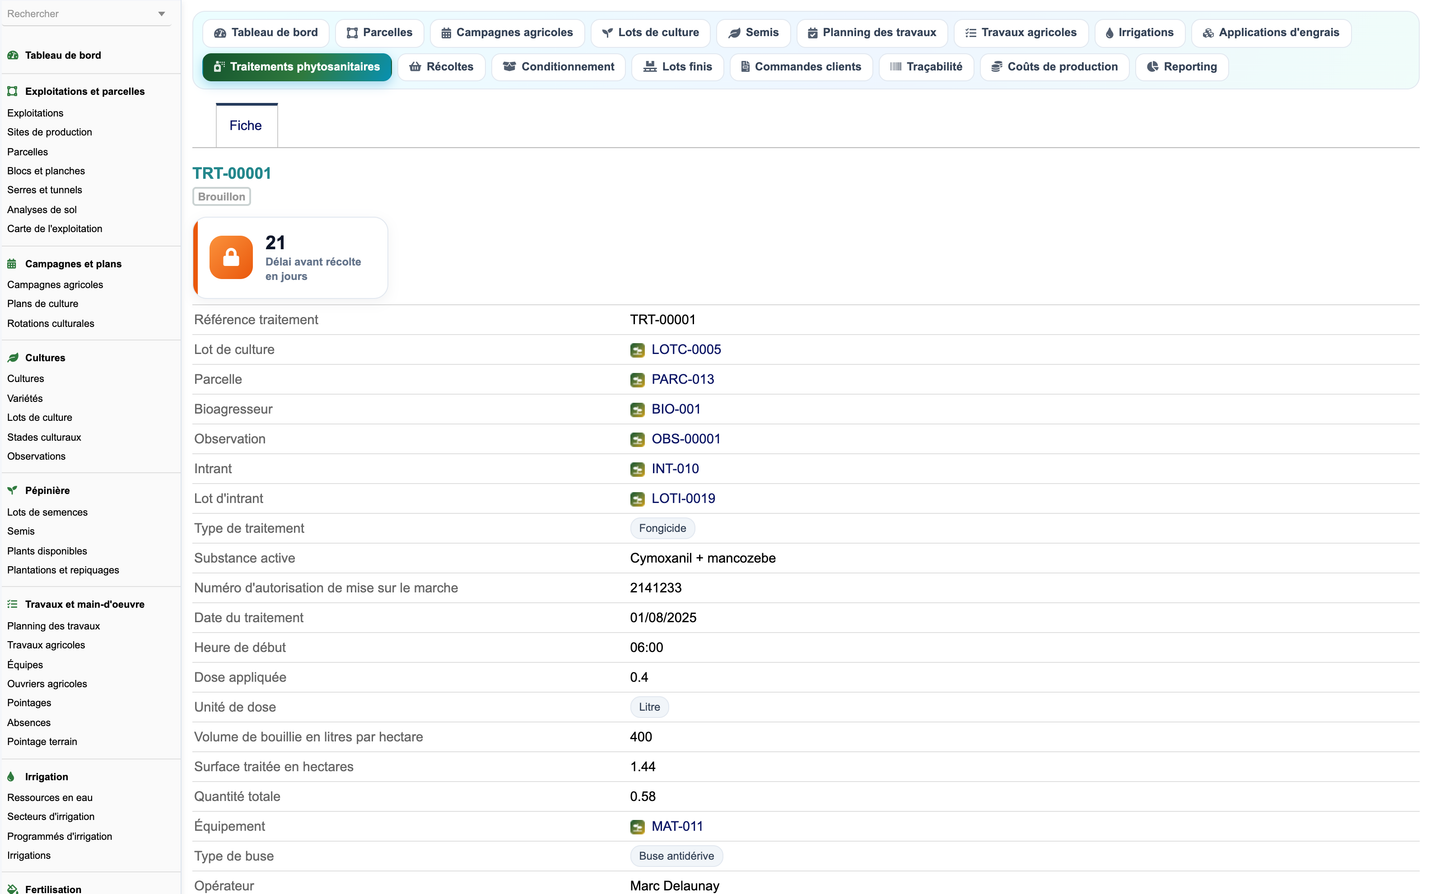Image resolution: width=1445 pixels, height=894 pixels.
Task: Open Plants disponibles in the sidebar
Action: [x=47, y=552]
